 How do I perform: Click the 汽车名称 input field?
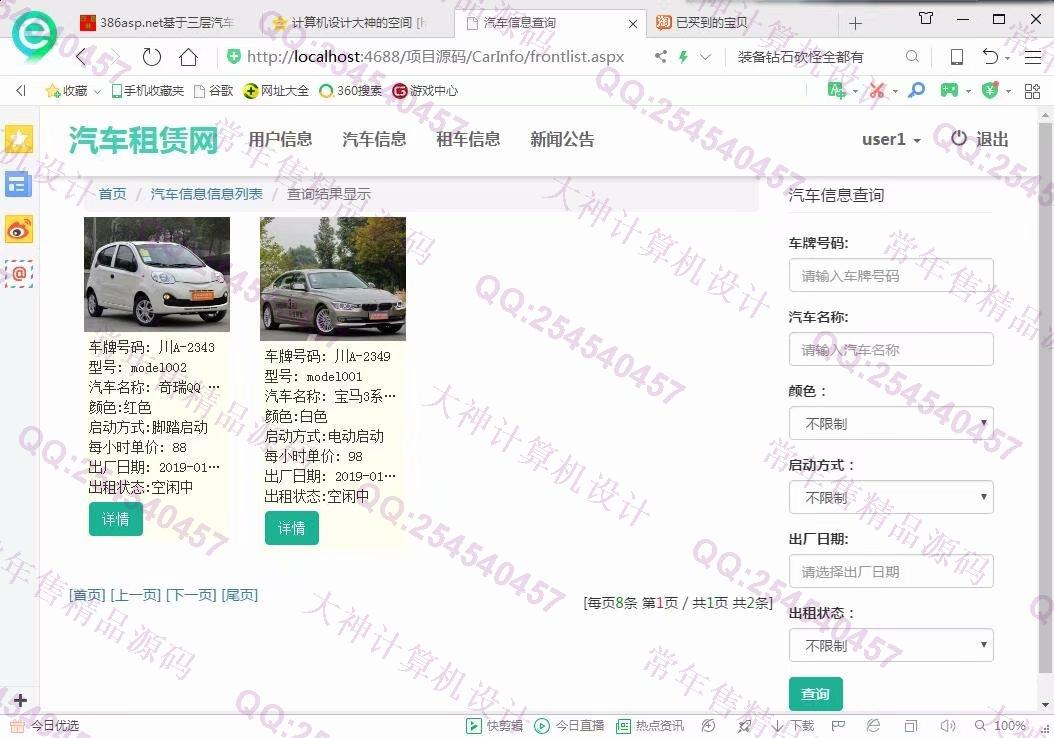pyautogui.click(x=891, y=350)
